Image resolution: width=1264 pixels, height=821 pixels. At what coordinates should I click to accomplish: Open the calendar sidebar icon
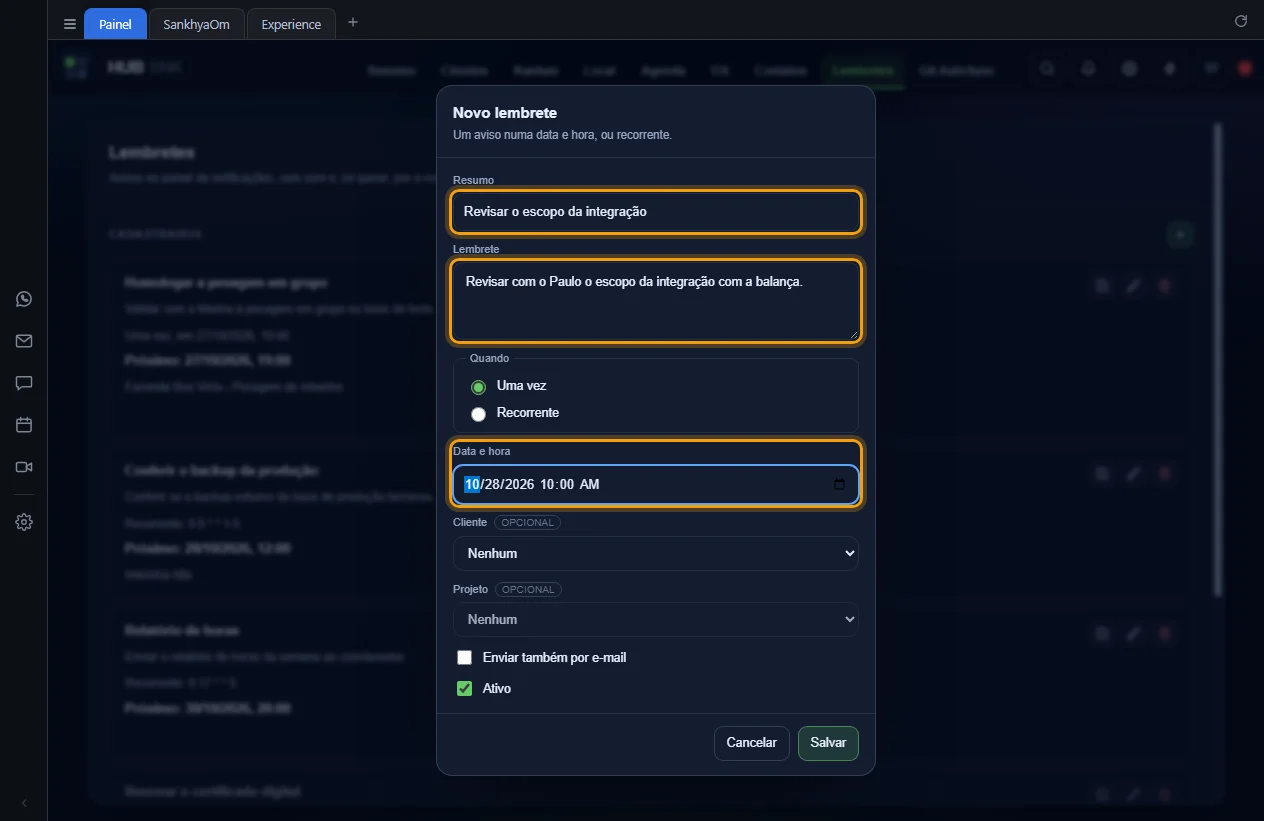(x=24, y=425)
